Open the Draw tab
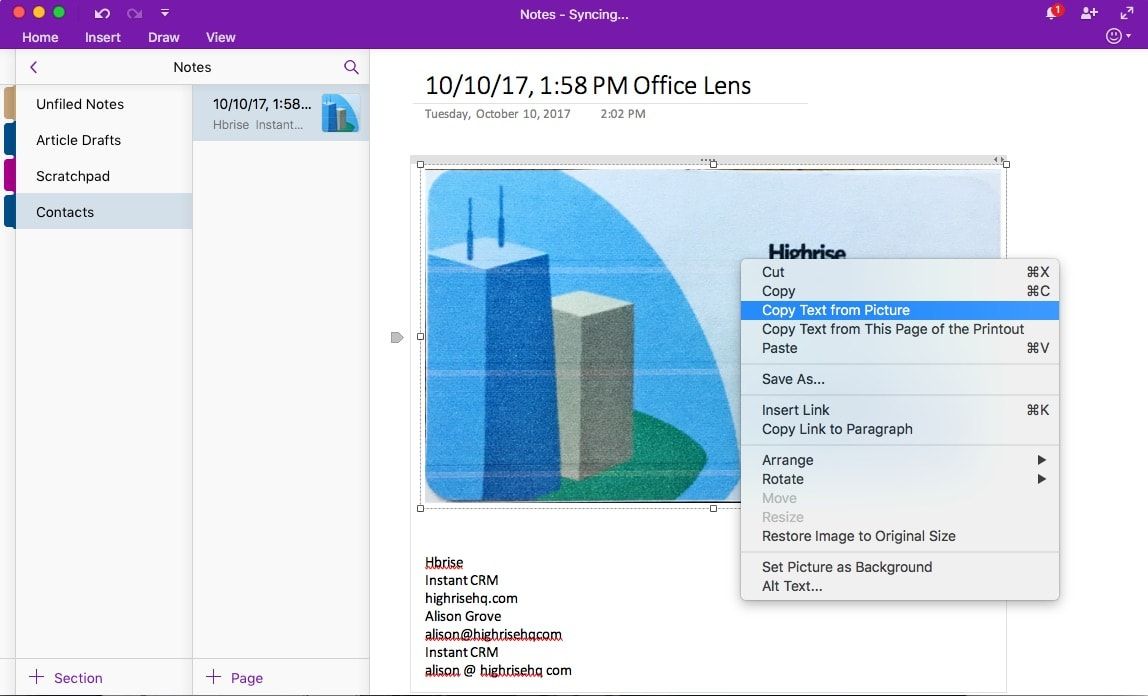The height and width of the screenshot is (696, 1148). (x=164, y=37)
